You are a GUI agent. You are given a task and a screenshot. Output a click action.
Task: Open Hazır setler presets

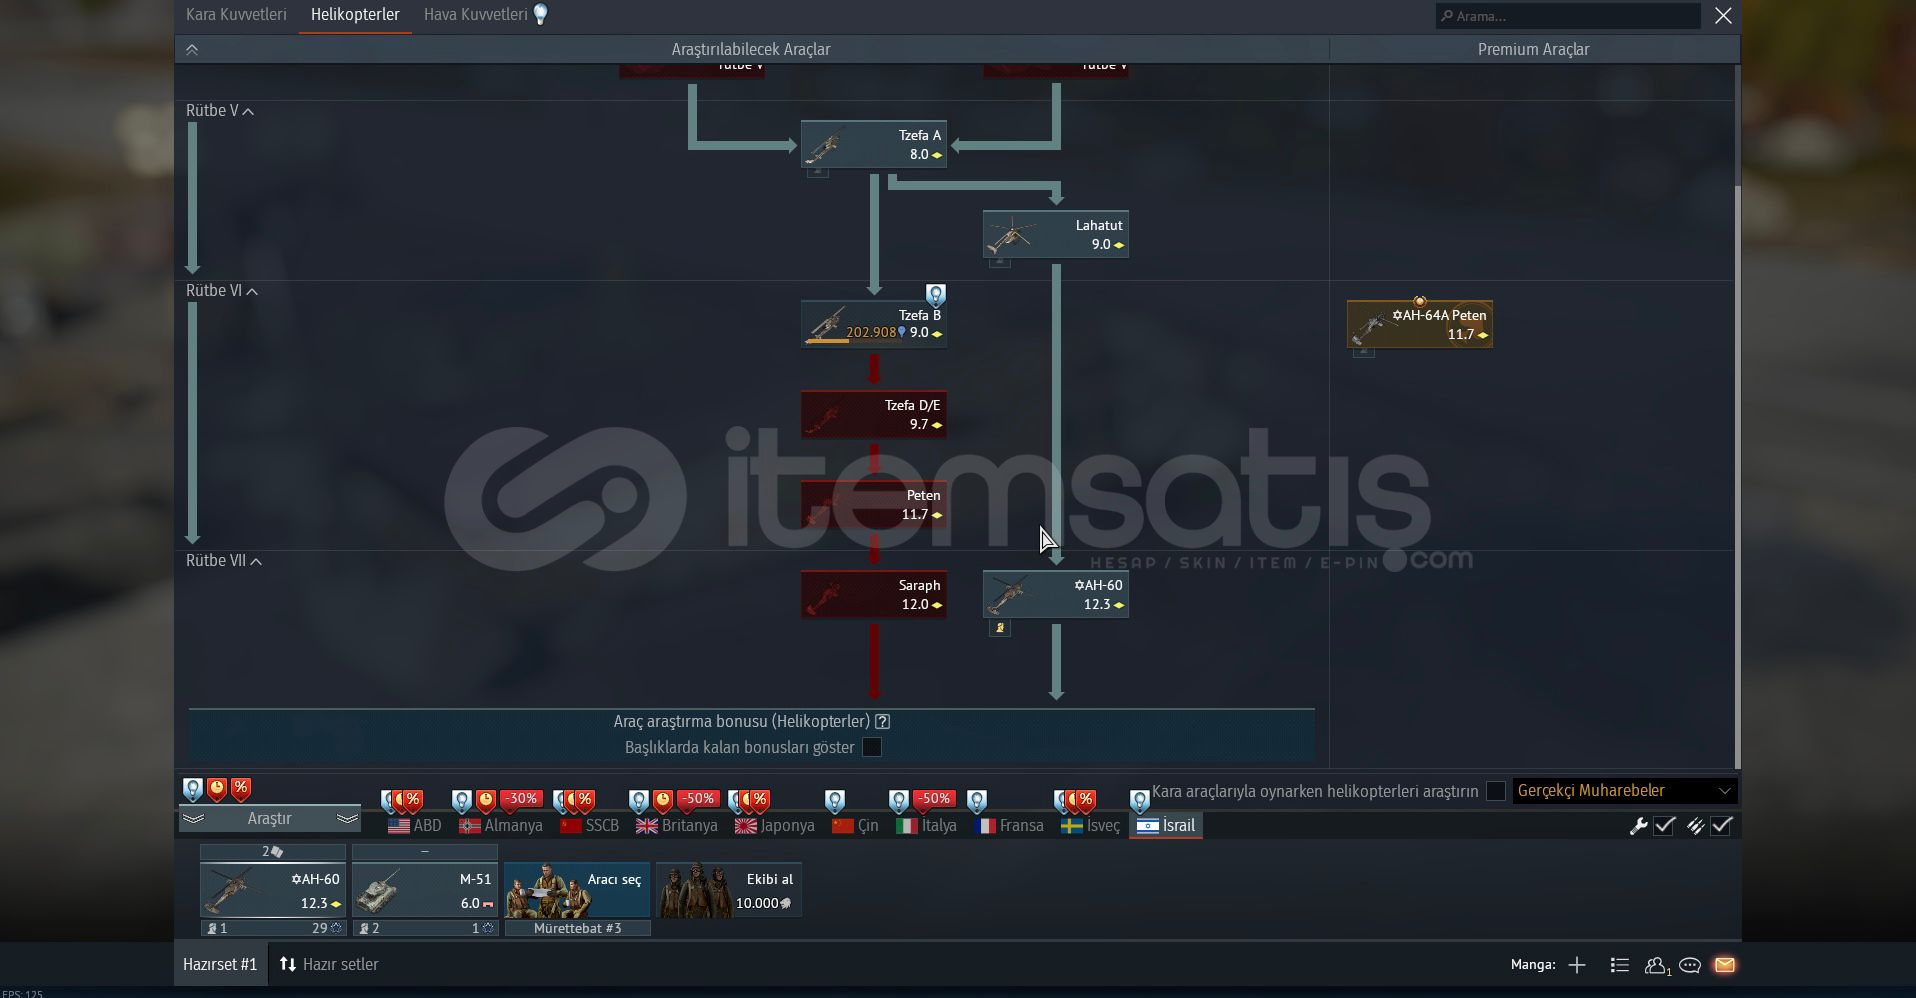click(329, 965)
